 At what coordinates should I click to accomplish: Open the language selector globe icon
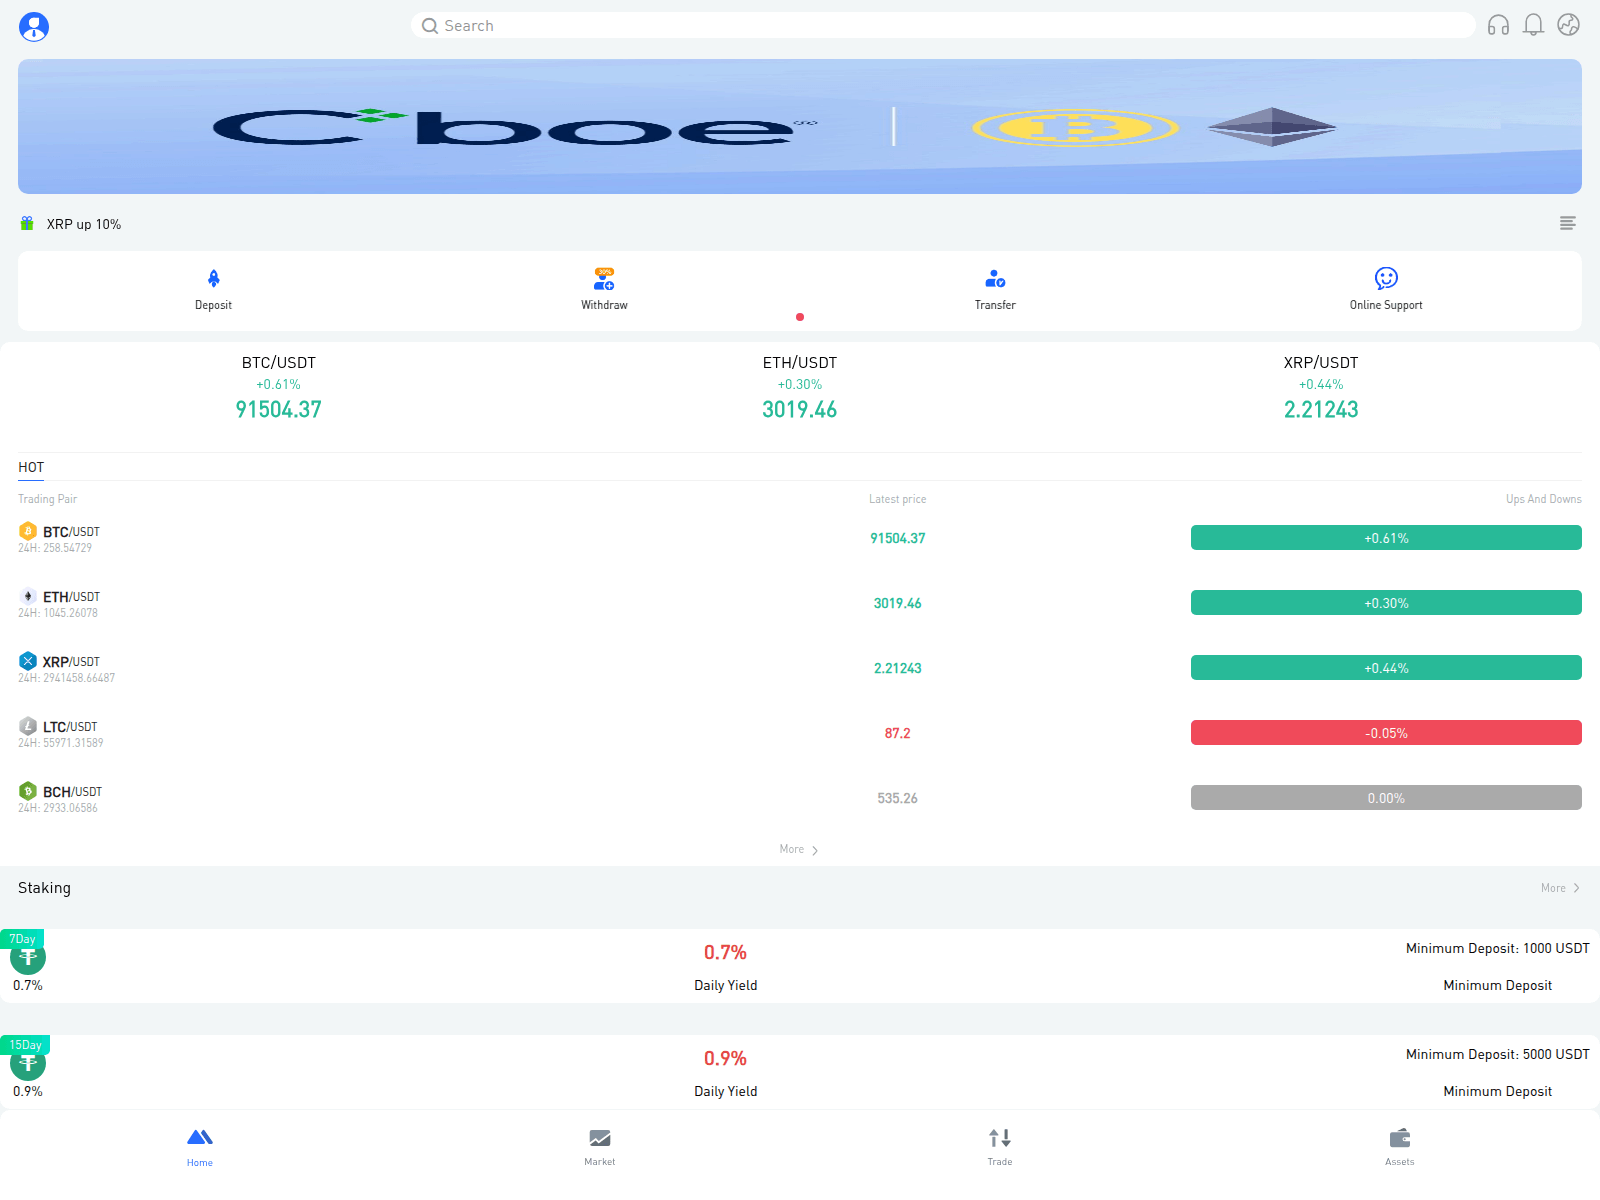point(1567,25)
